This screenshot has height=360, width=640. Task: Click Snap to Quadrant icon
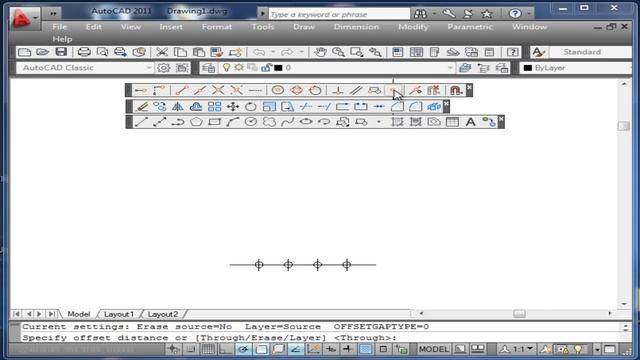pos(296,90)
